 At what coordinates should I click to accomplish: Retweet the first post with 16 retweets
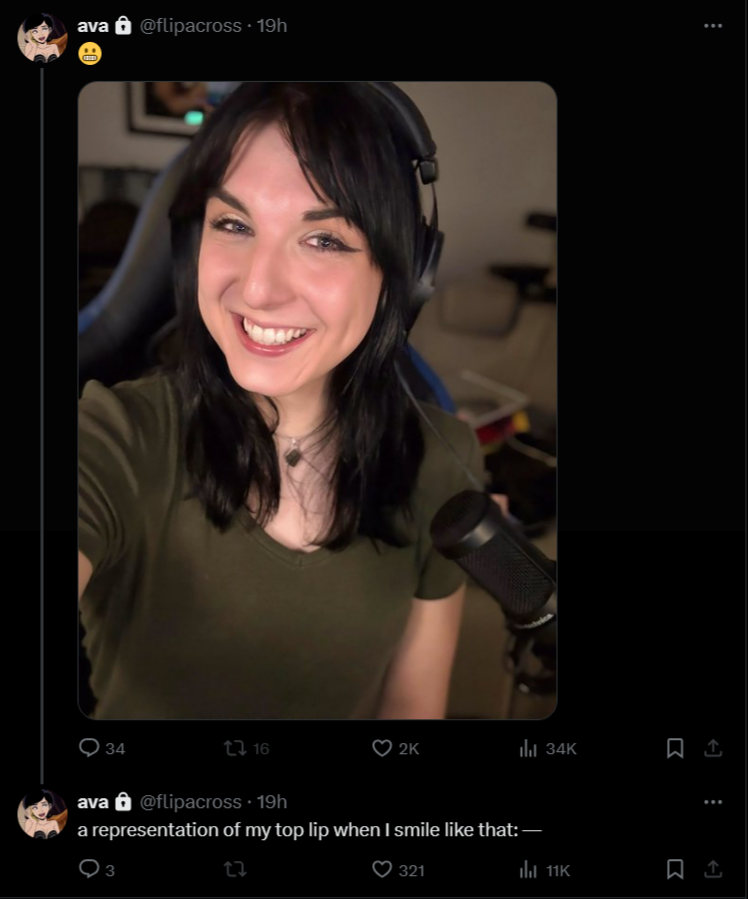click(246, 748)
